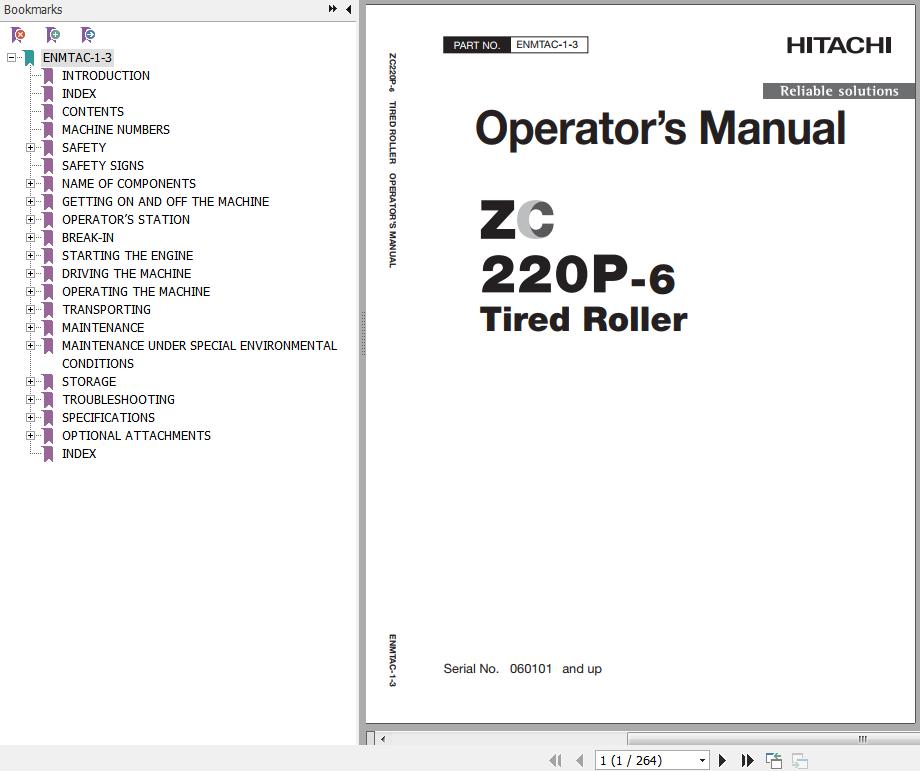The image size is (920, 771).
Task: Expand the SPECIFICATIONS bookmark
Action: [31, 418]
